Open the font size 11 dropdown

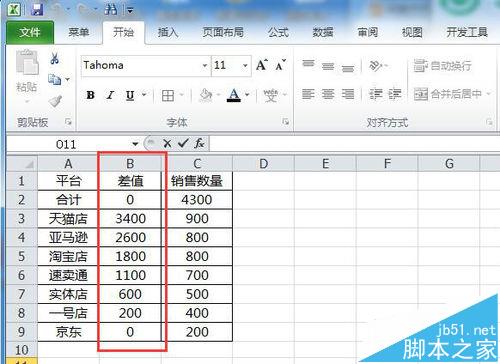tap(245, 65)
